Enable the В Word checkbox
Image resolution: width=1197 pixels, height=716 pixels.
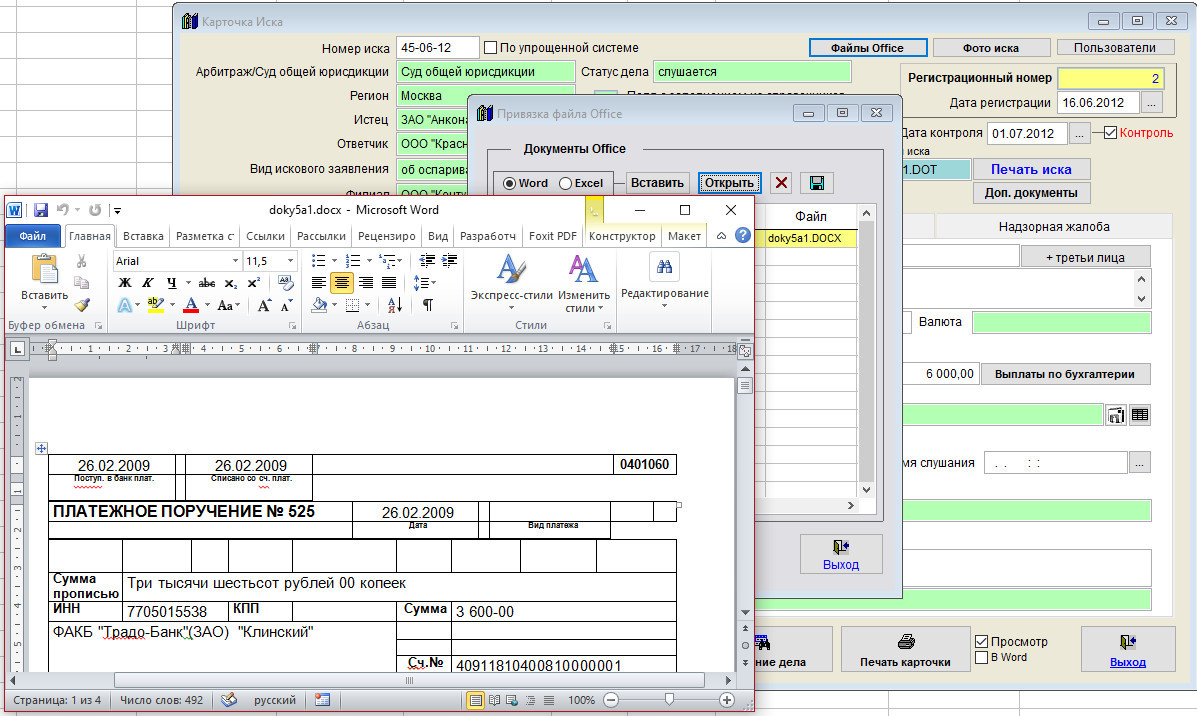981,657
